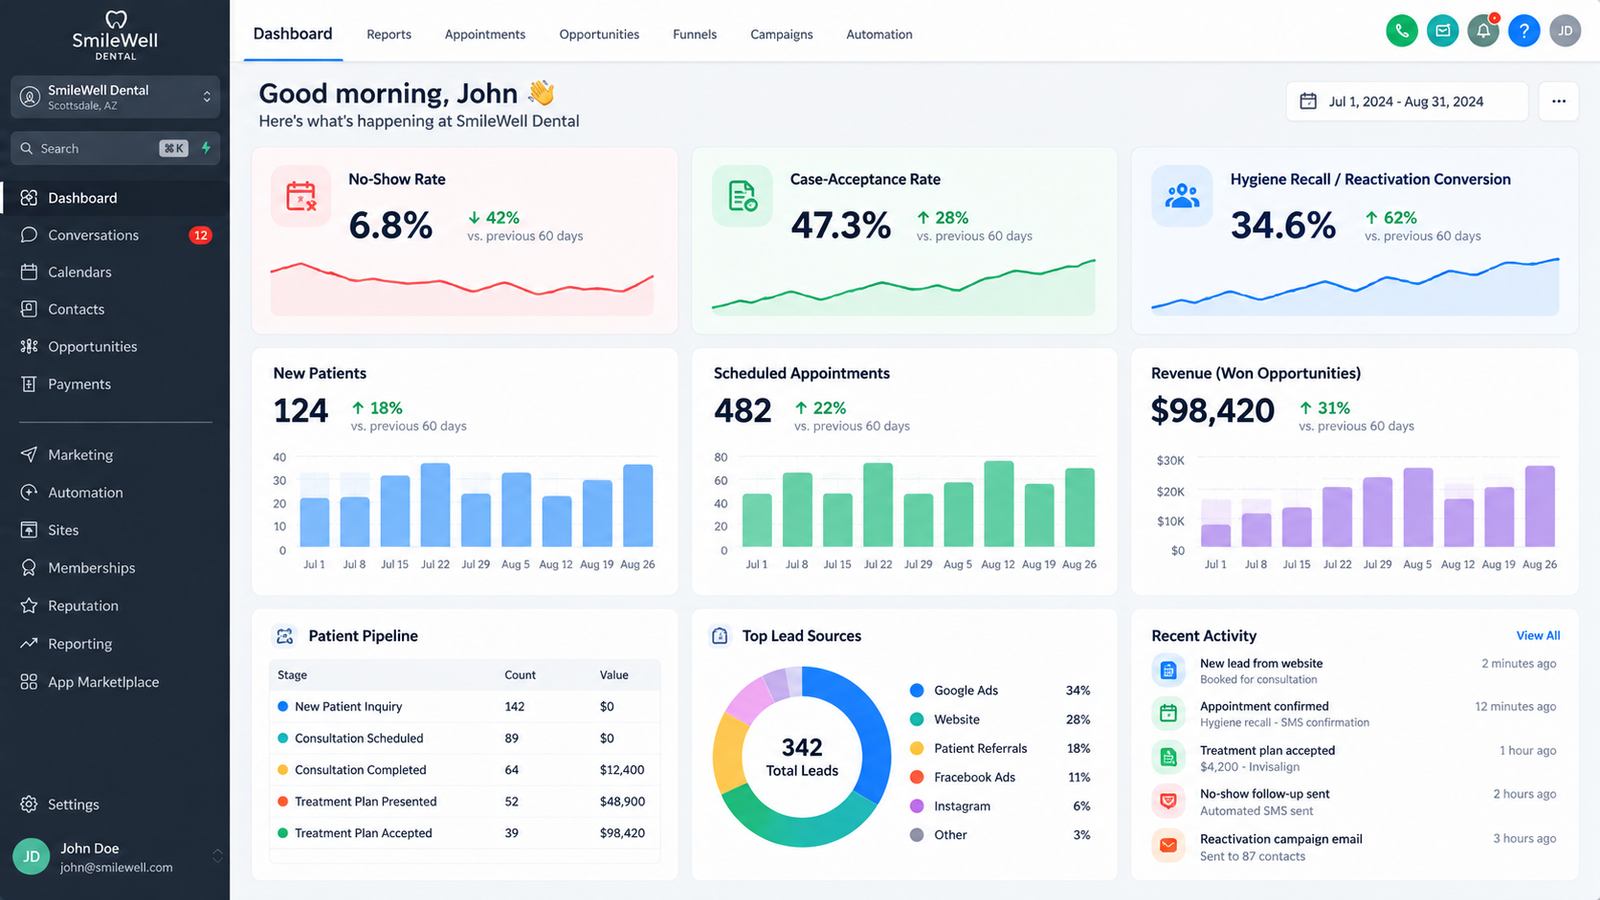This screenshot has width=1600, height=900.
Task: Click the Facebook Ads lead source label
Action: 975,777
